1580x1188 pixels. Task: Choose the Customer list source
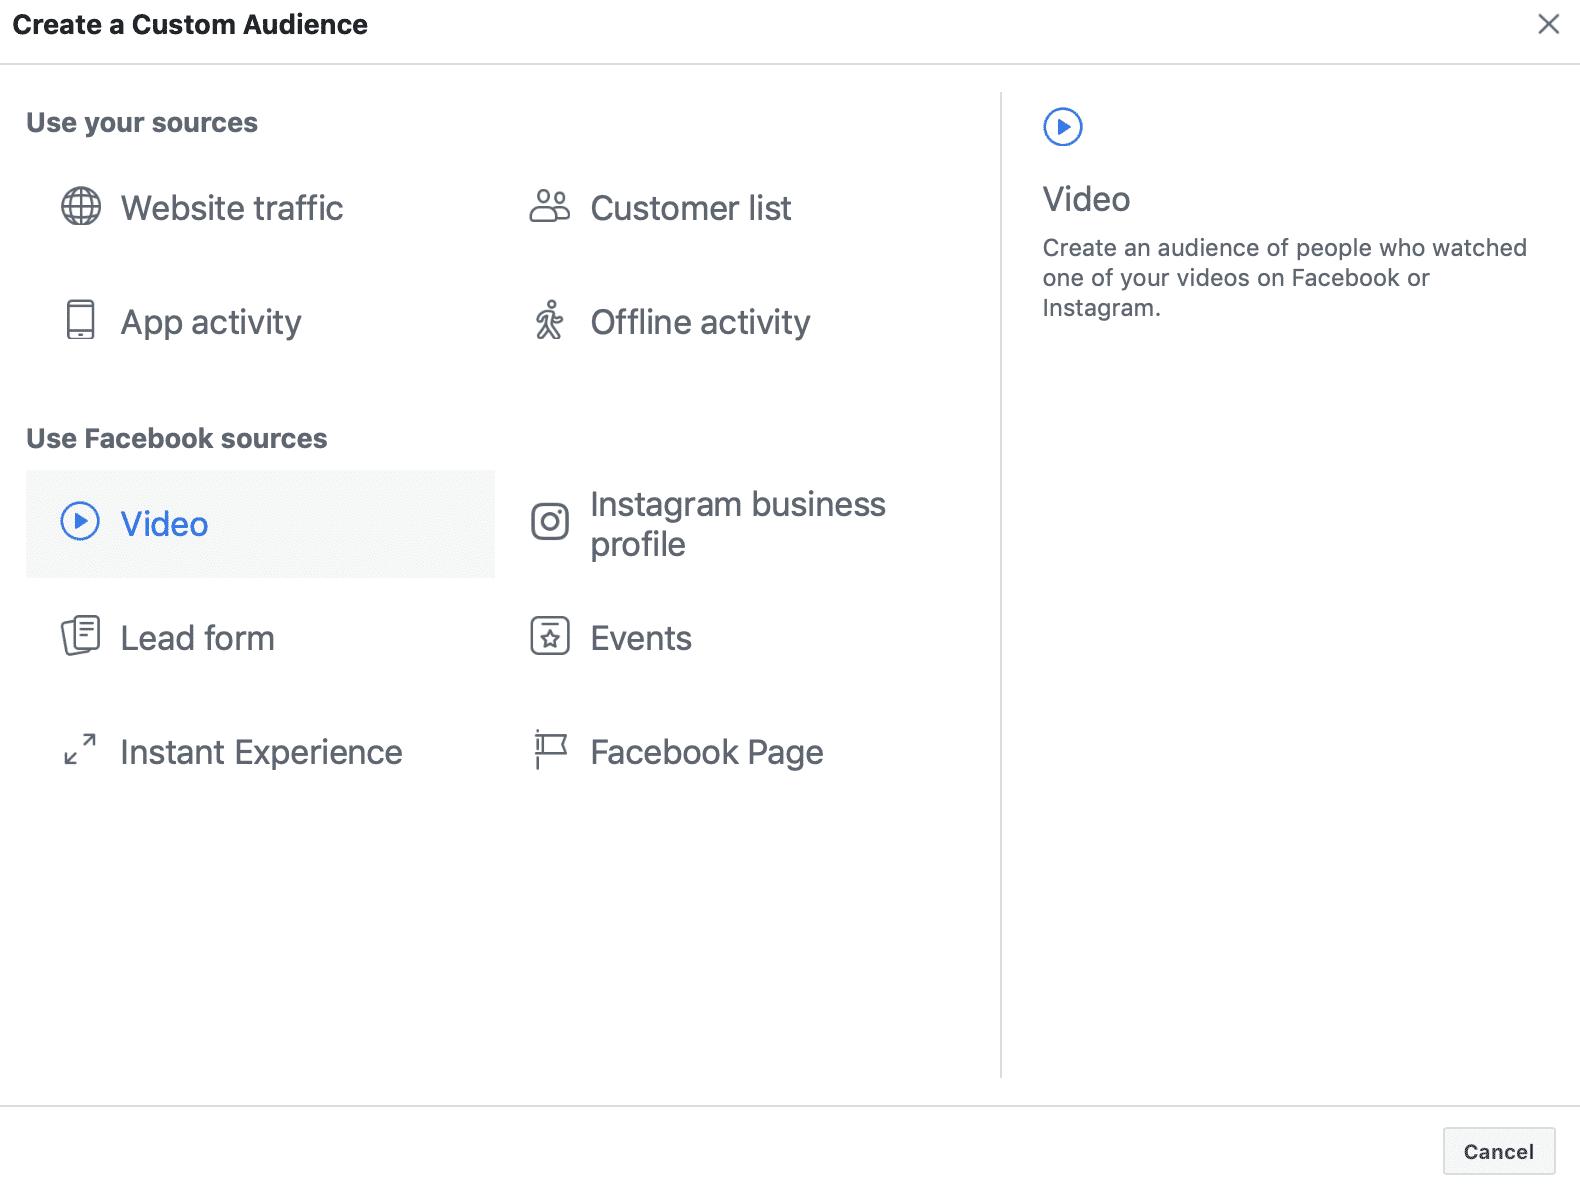click(x=691, y=208)
